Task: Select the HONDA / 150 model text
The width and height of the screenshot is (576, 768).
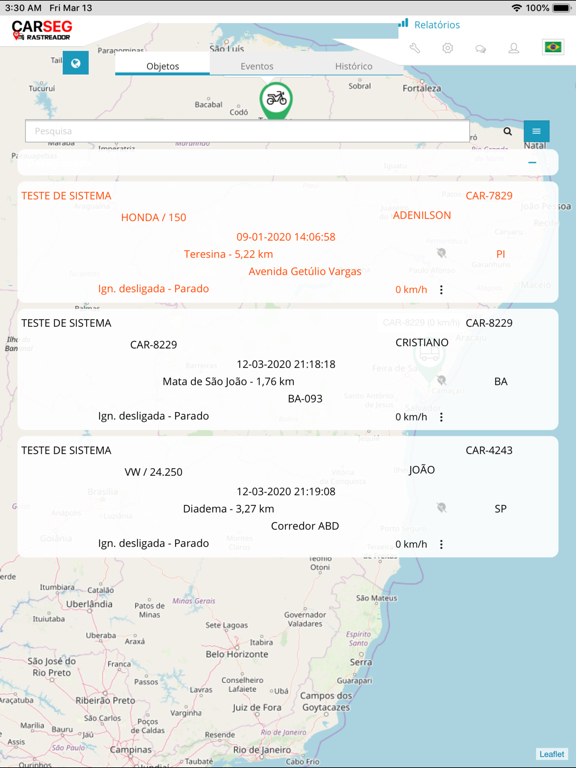Action: (154, 217)
